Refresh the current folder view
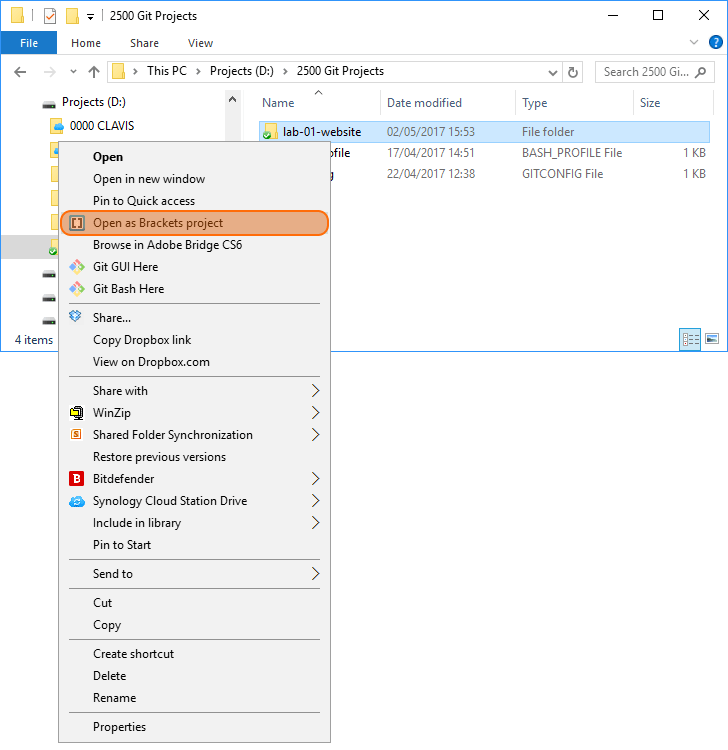This screenshot has width=728, height=750. pos(573,72)
